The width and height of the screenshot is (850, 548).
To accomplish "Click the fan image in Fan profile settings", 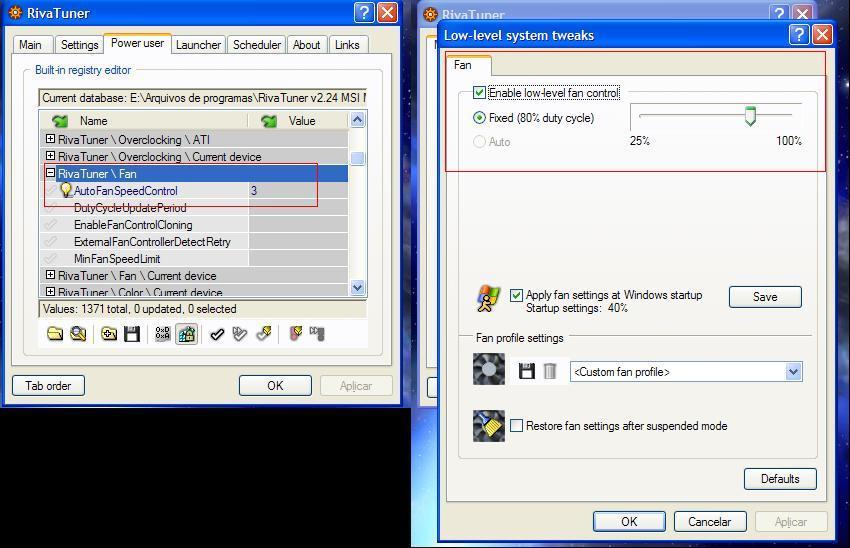I will (488, 369).
